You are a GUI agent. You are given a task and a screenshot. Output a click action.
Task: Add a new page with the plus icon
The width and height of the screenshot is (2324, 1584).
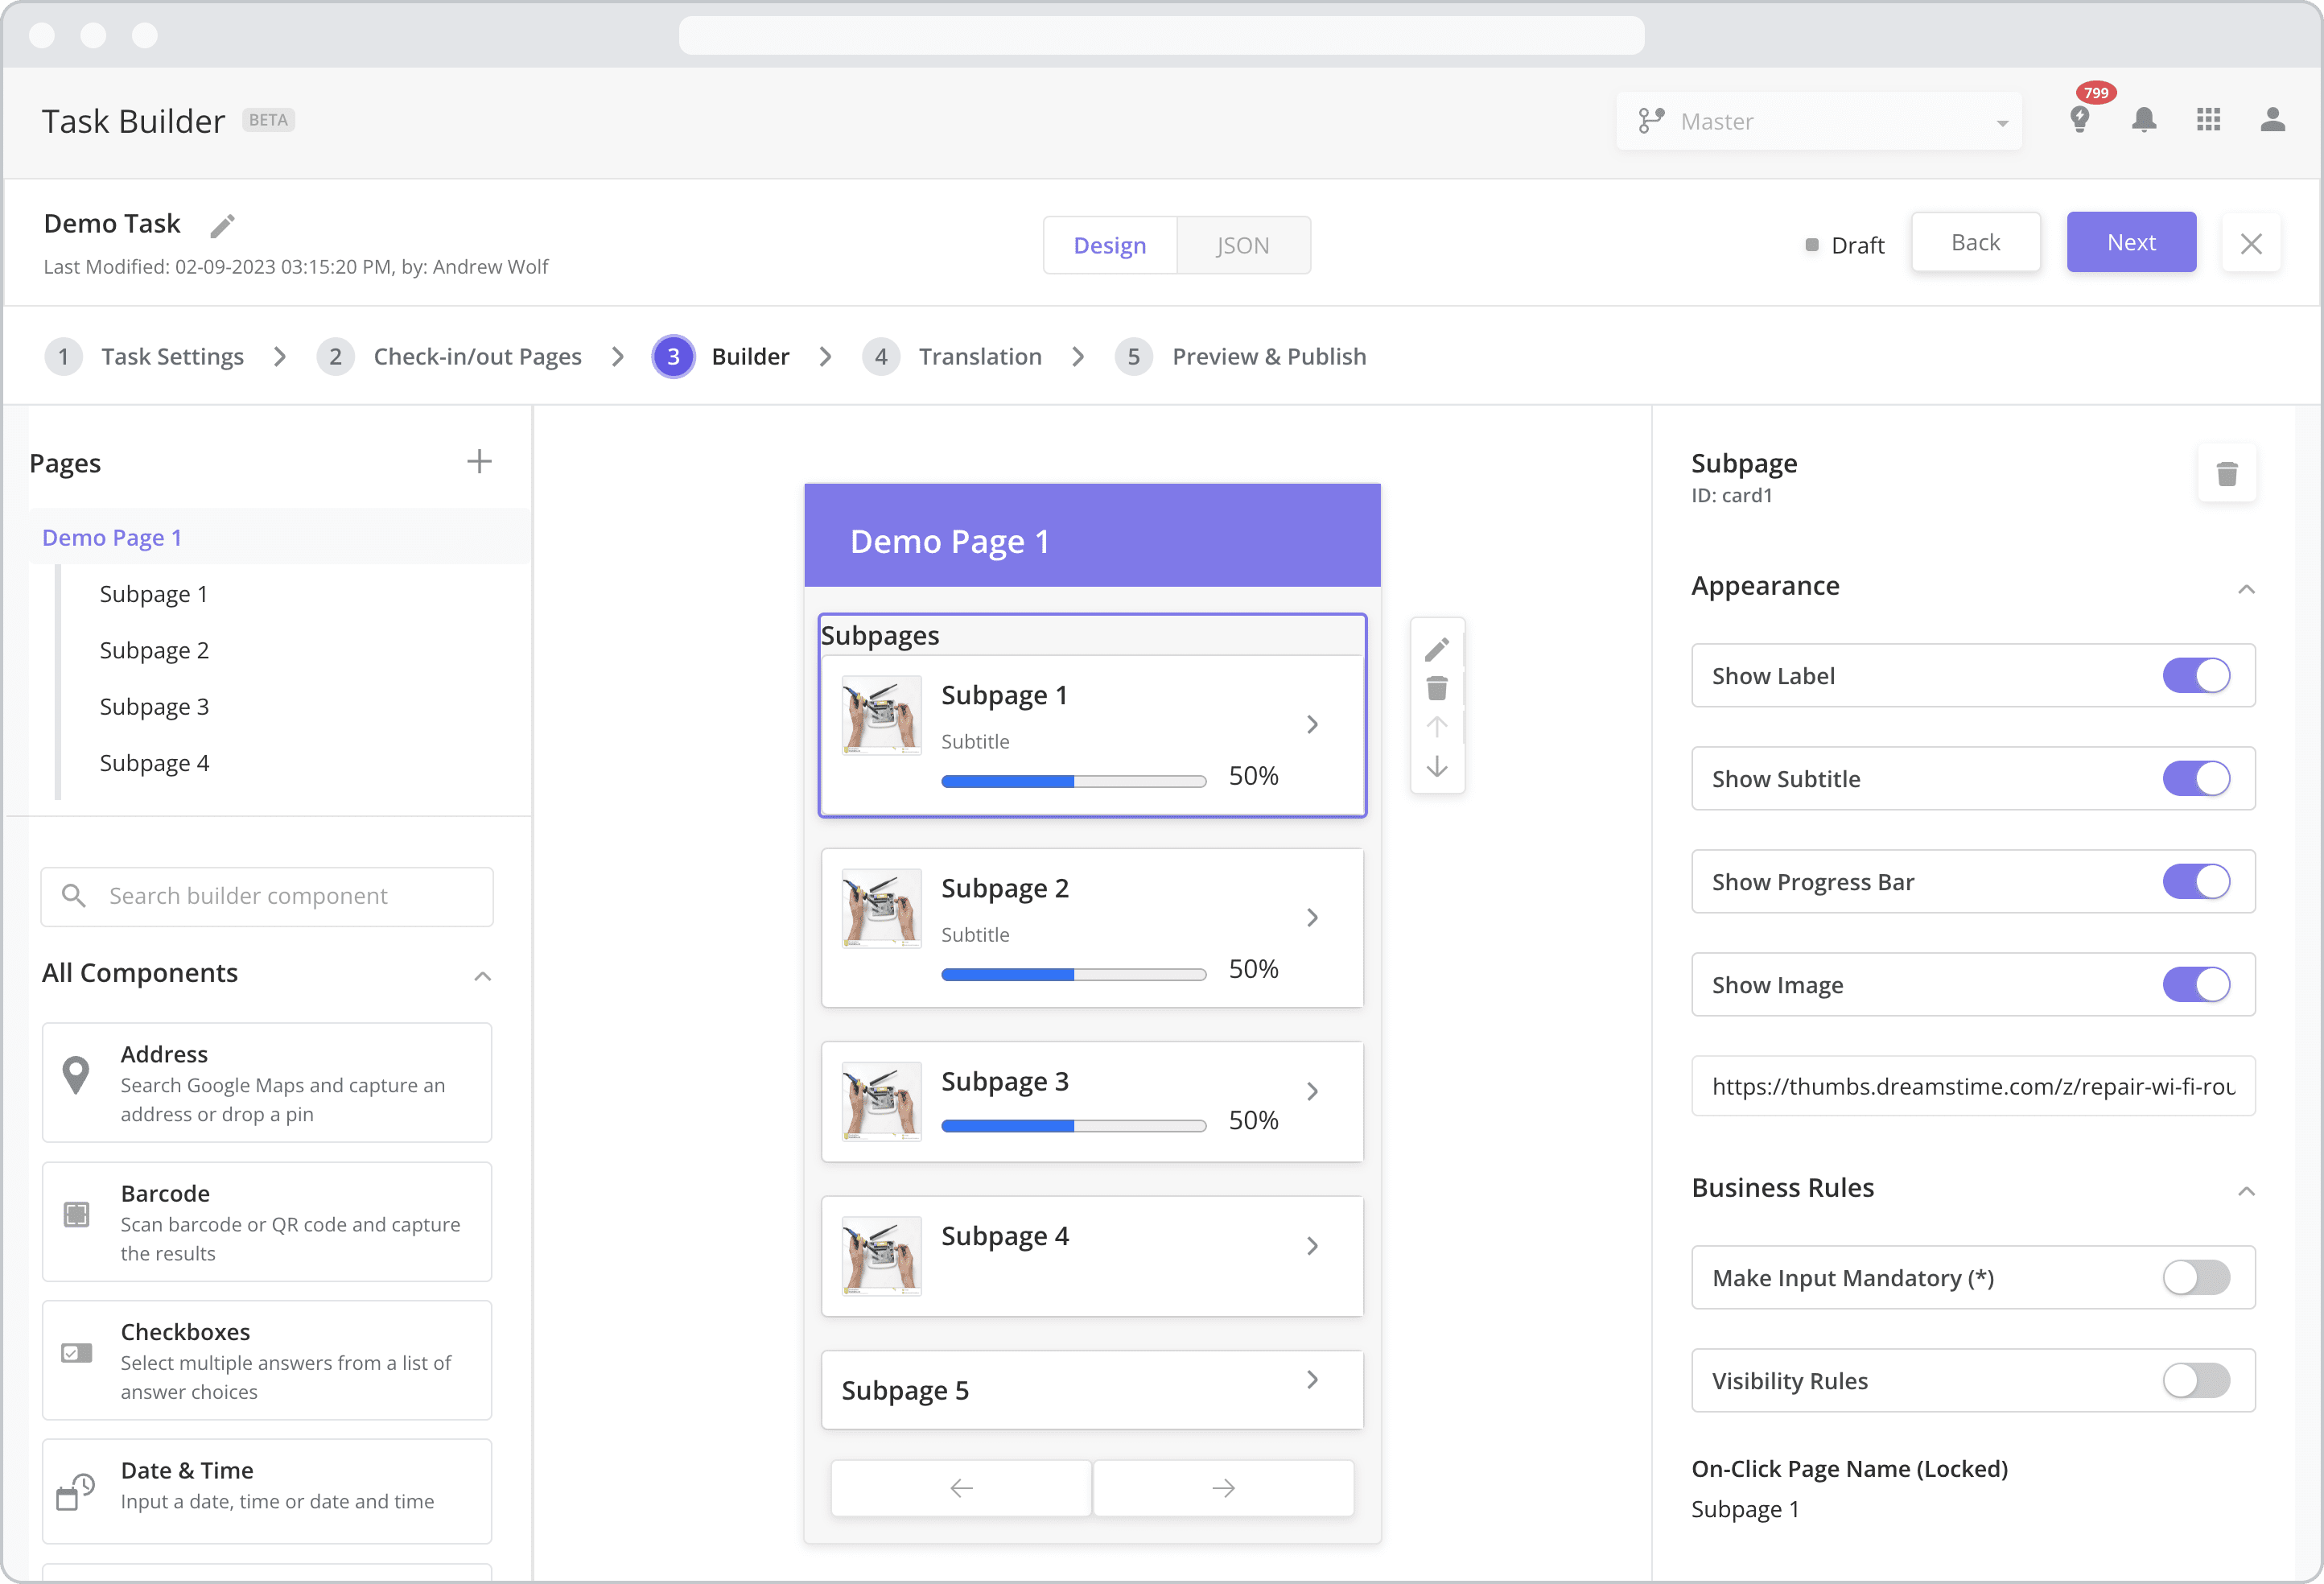pos(479,461)
